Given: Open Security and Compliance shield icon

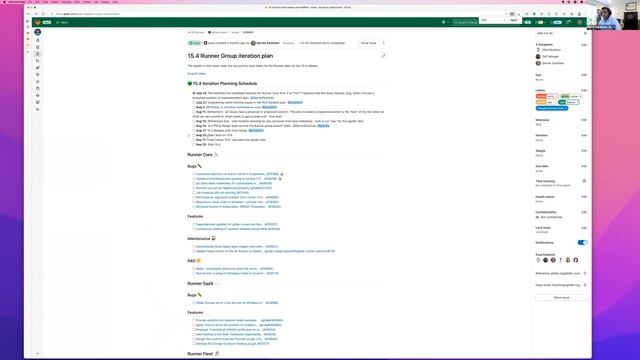Looking at the screenshot, I should pos(38,75).
